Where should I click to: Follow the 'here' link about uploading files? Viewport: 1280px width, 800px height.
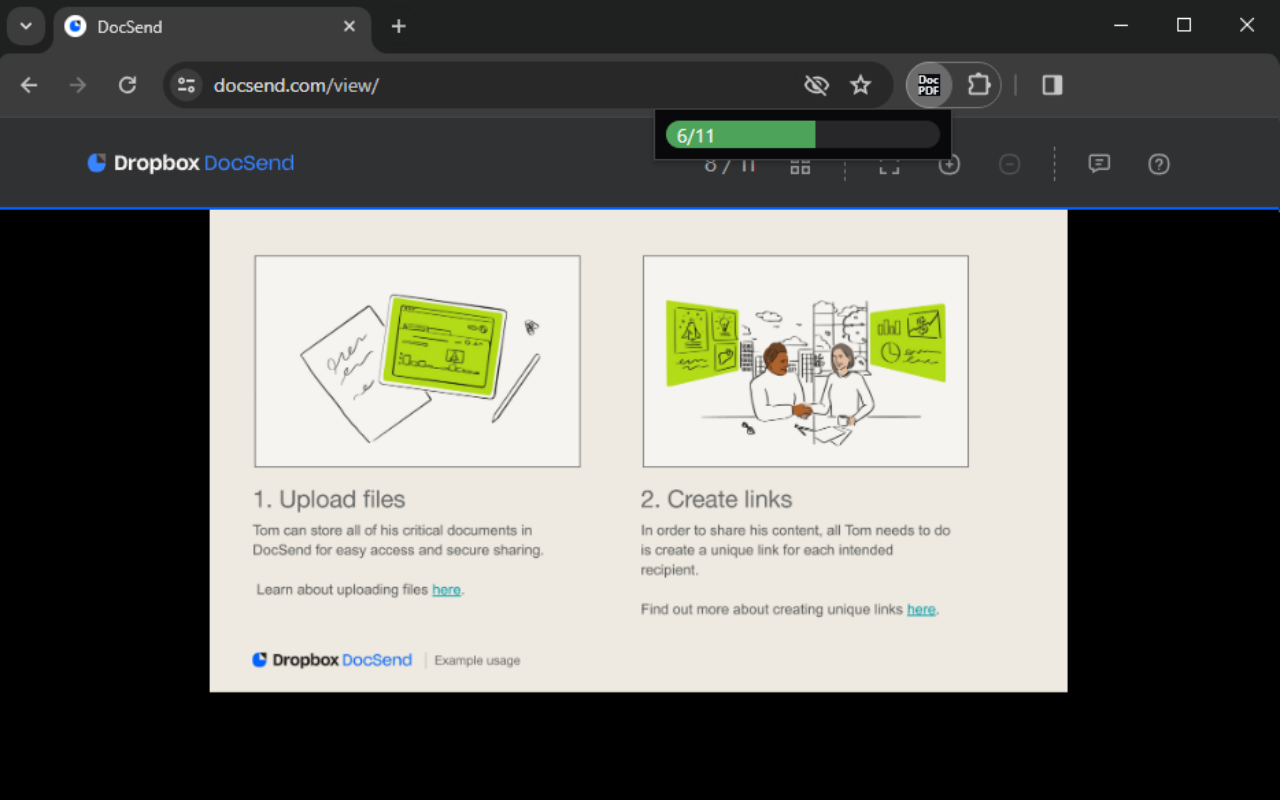click(x=446, y=590)
